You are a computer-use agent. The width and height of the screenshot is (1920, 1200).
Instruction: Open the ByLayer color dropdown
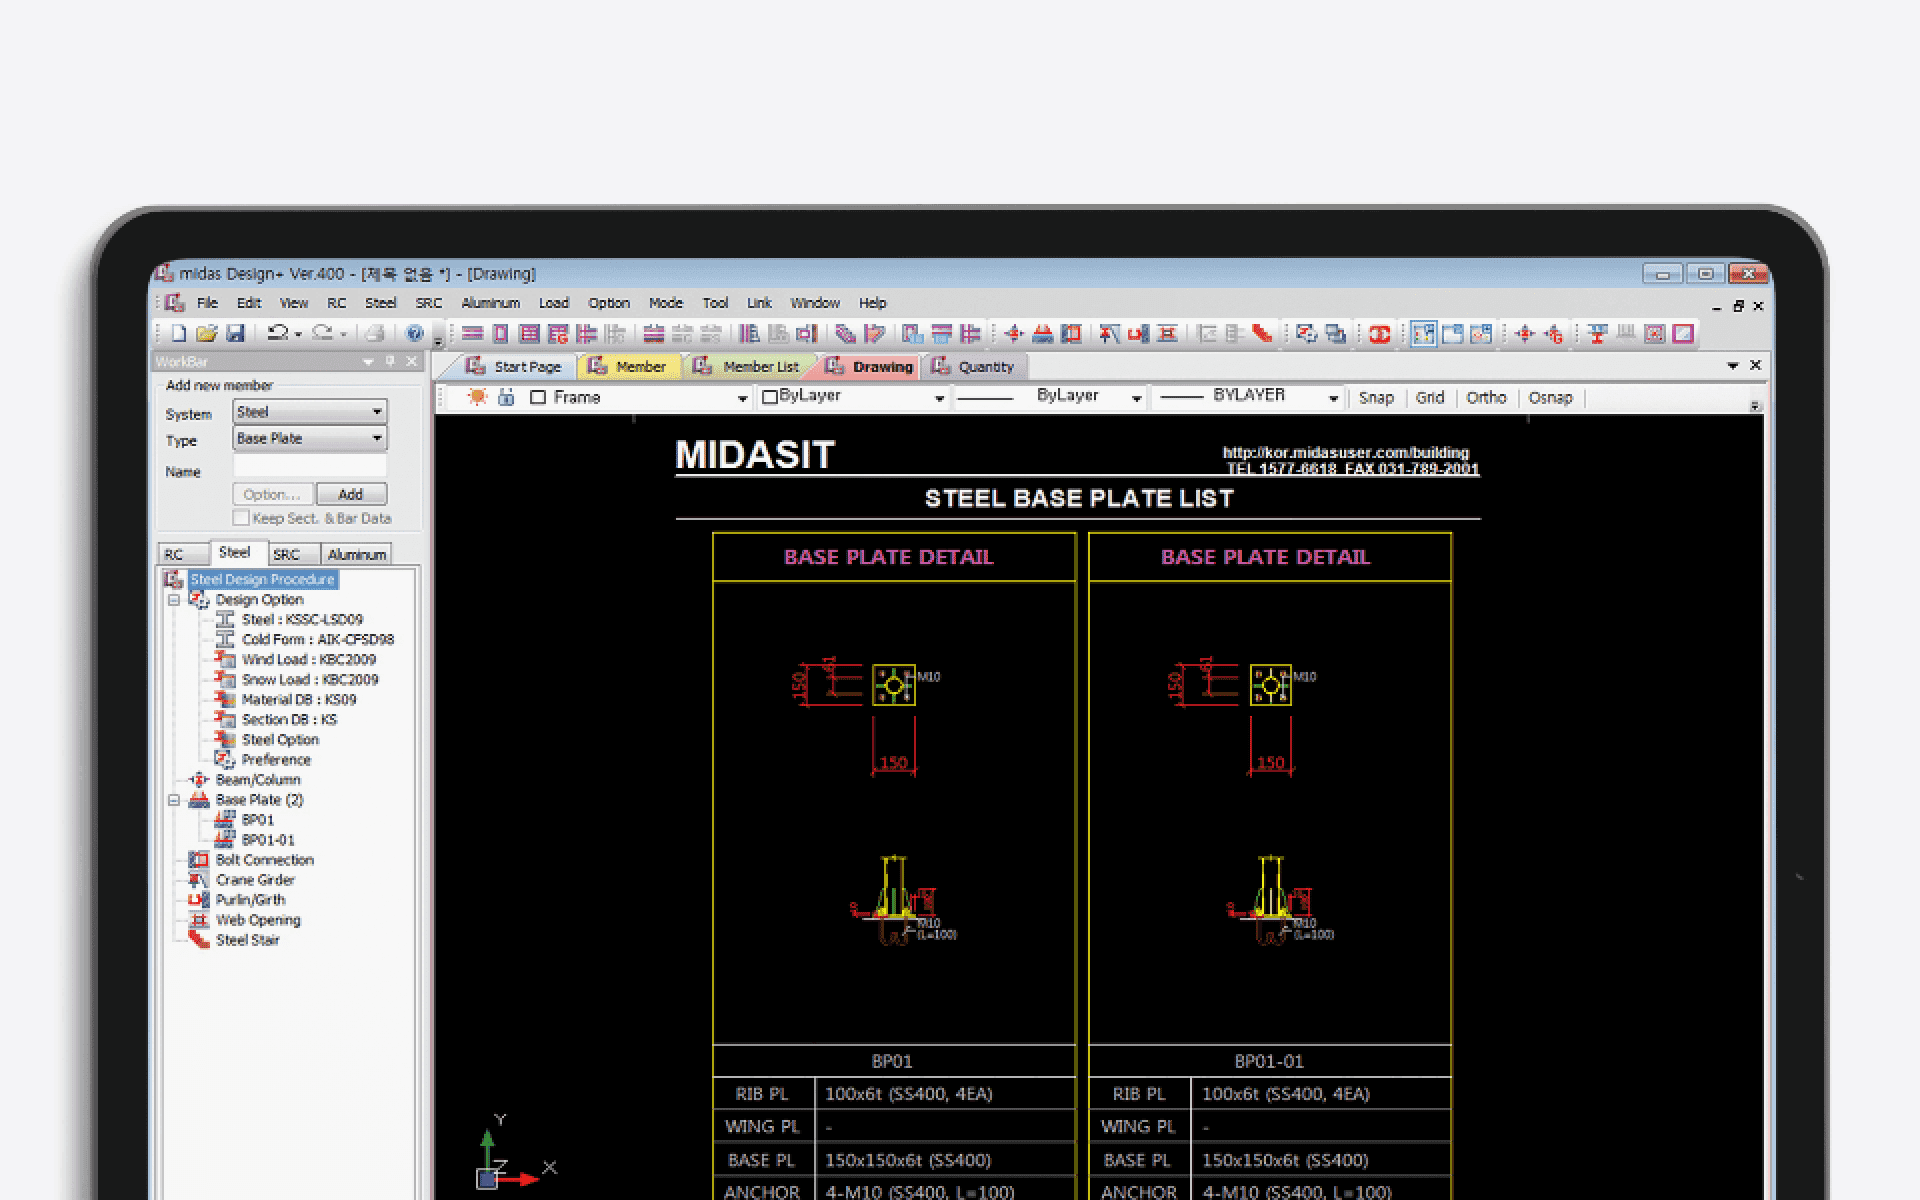939,398
